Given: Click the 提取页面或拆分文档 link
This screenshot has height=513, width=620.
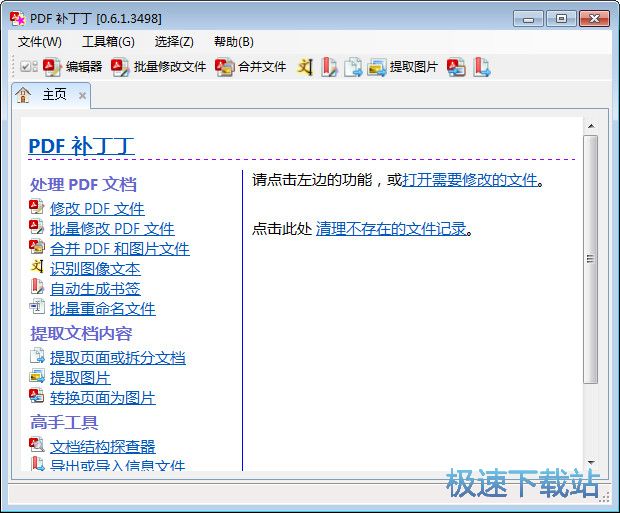Looking at the screenshot, I should [x=118, y=358].
